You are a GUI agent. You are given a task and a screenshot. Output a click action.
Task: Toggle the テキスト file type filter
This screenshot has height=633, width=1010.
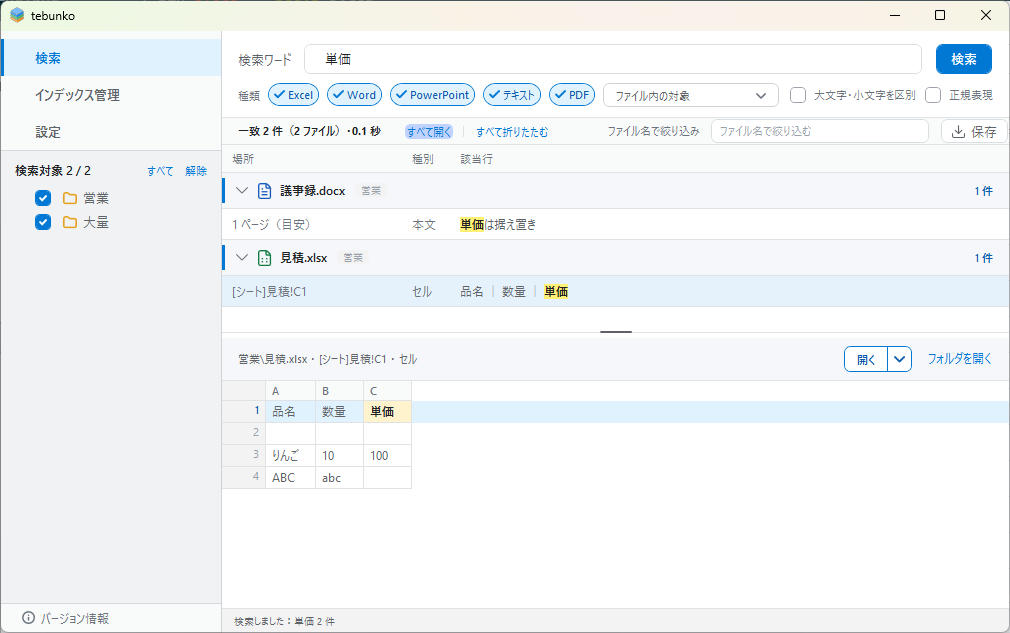[x=512, y=95]
